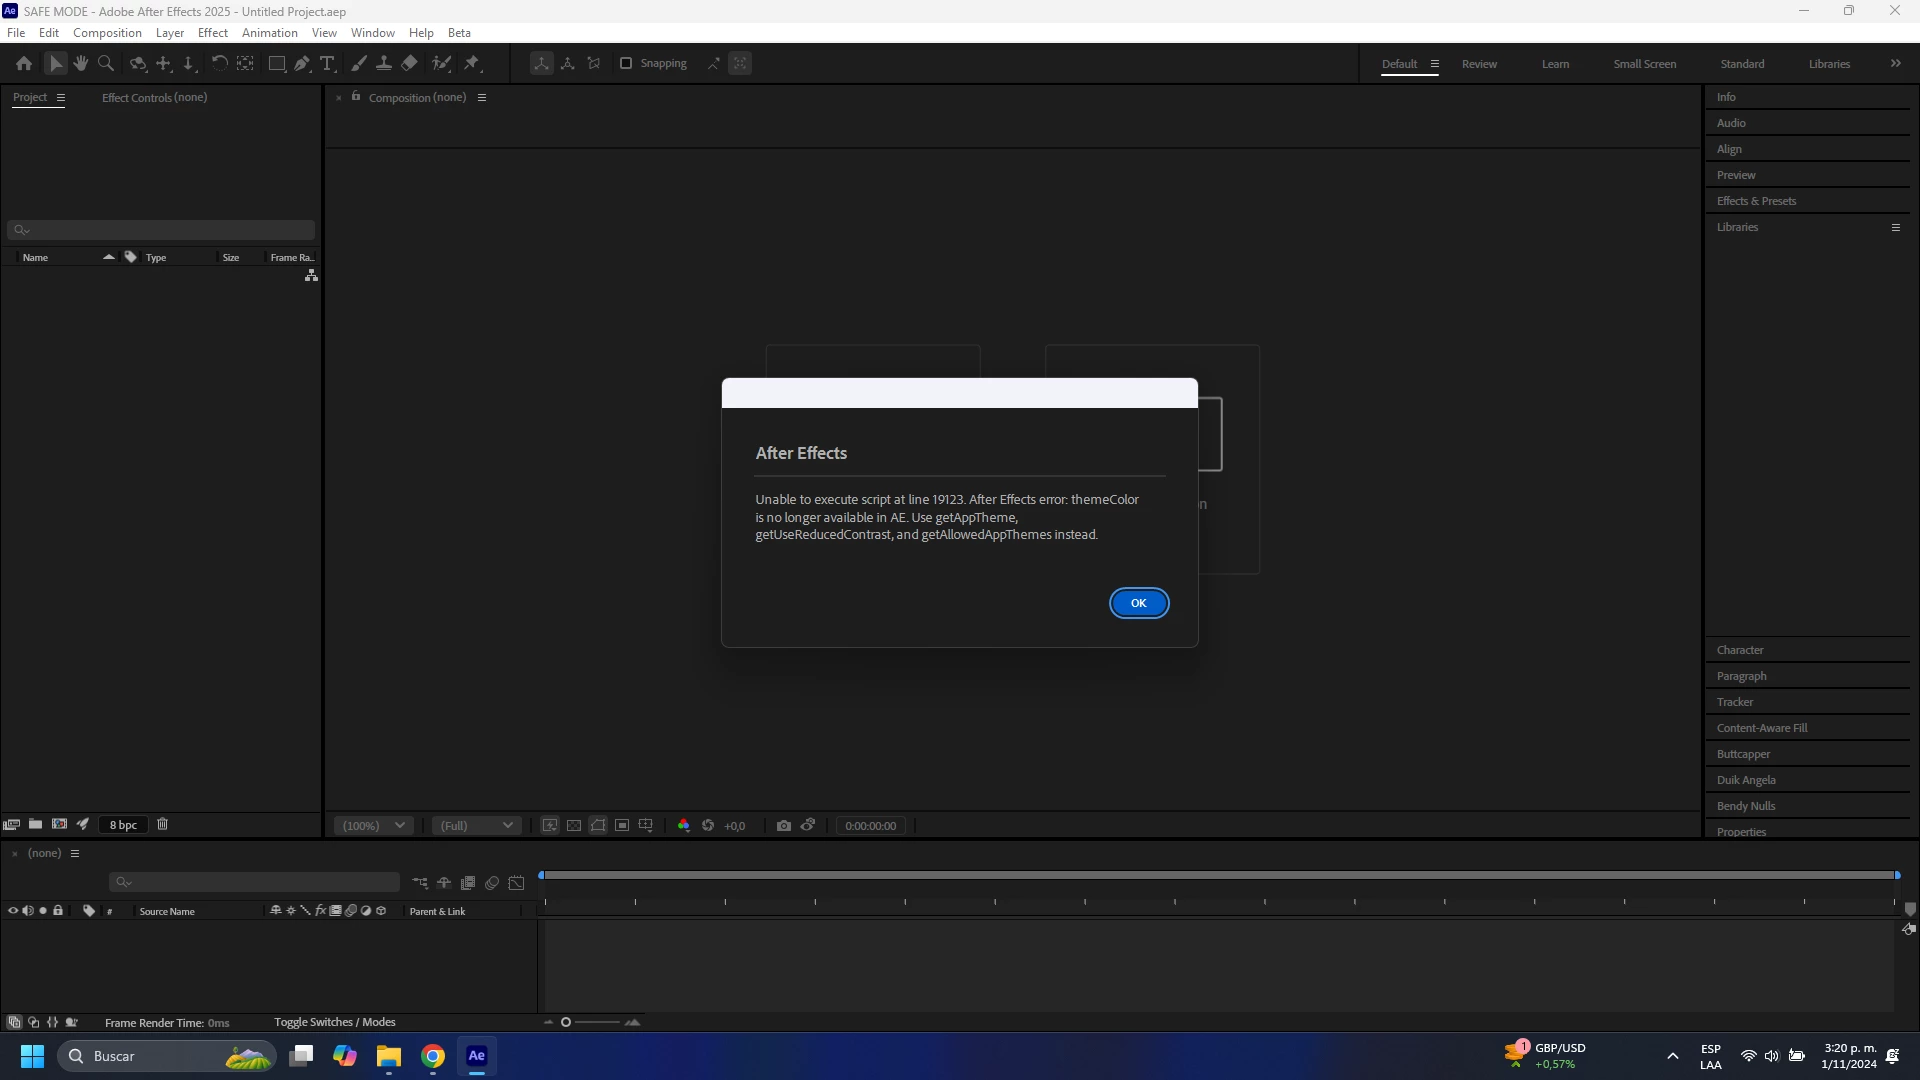Click the Take Snapshot camera icon
1920x1080 pixels.
(x=784, y=826)
